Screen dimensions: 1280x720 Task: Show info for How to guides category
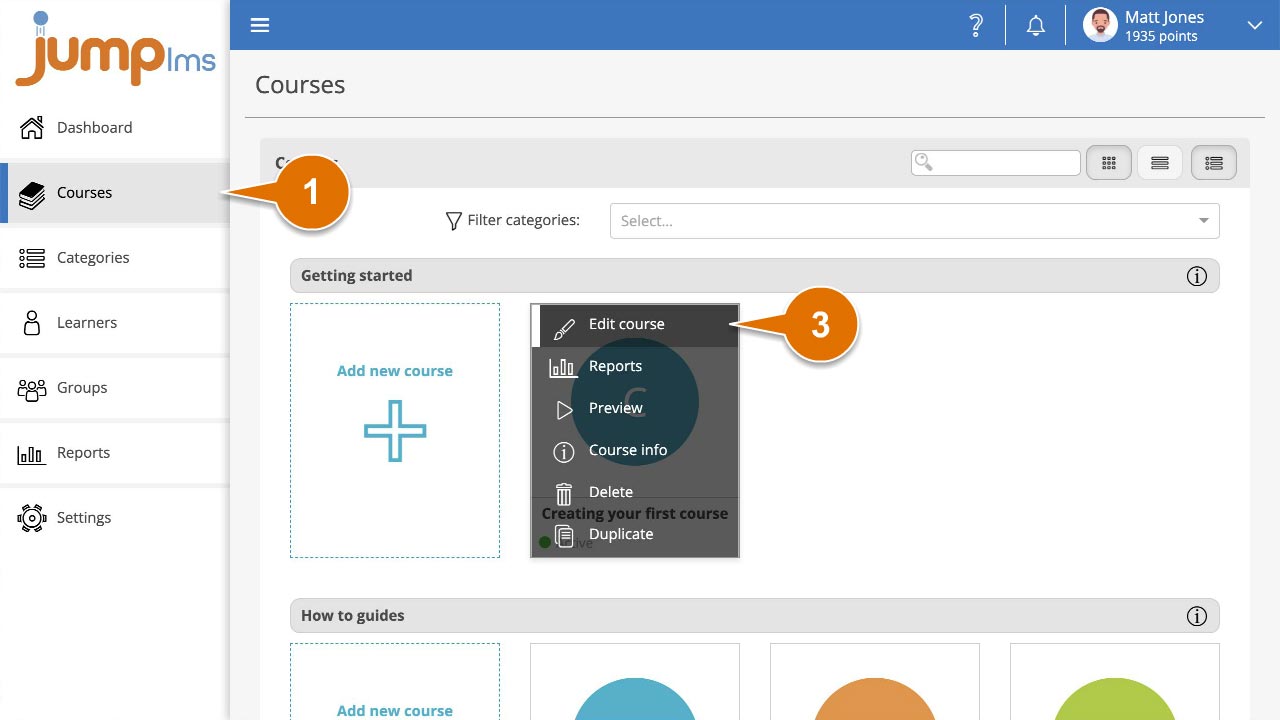click(1197, 616)
